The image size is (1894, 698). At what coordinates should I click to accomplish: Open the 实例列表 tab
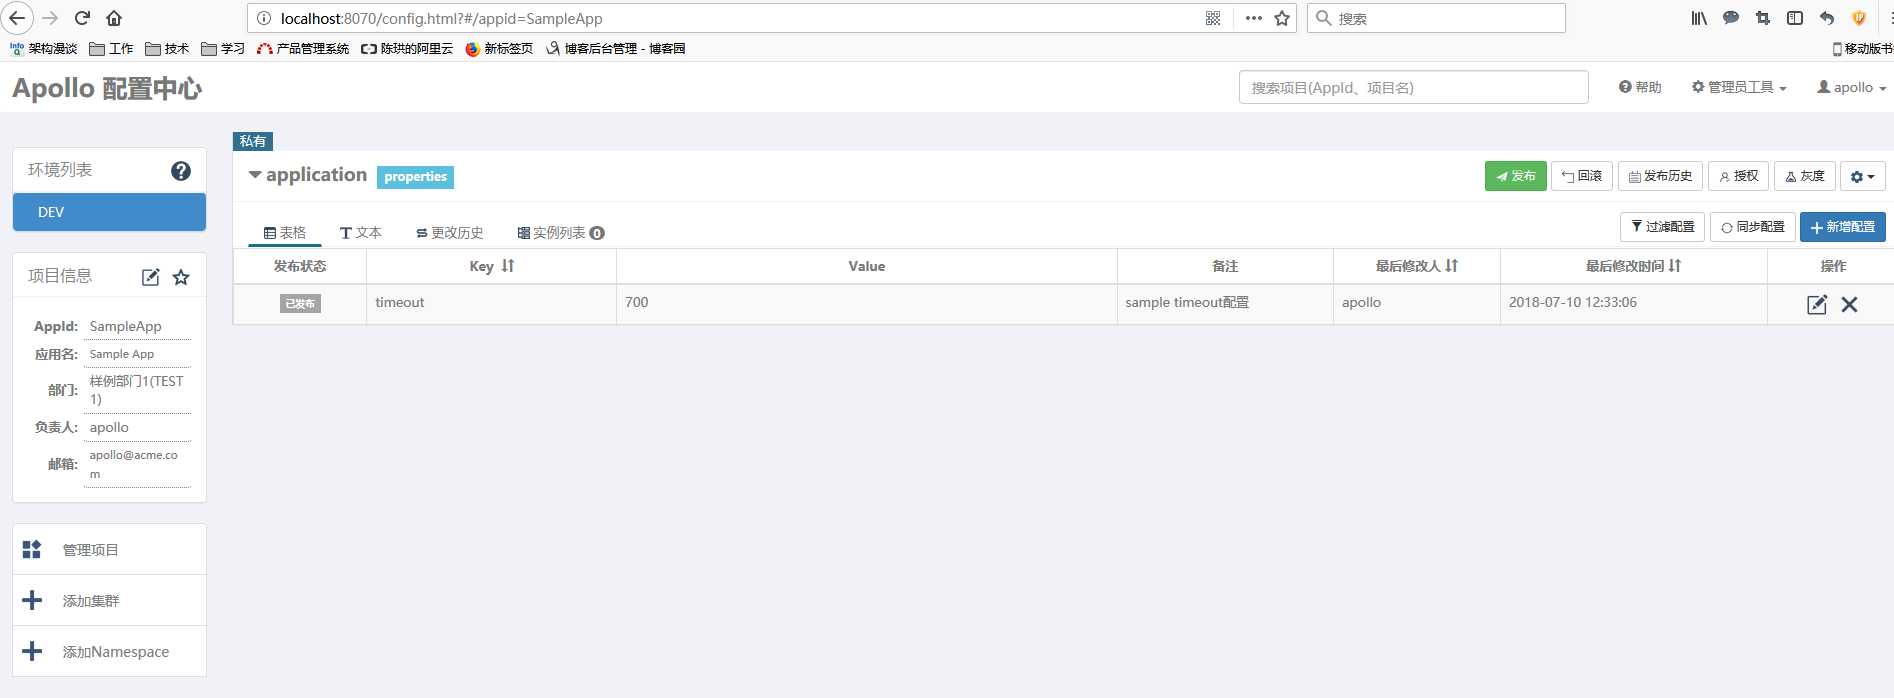(x=560, y=232)
